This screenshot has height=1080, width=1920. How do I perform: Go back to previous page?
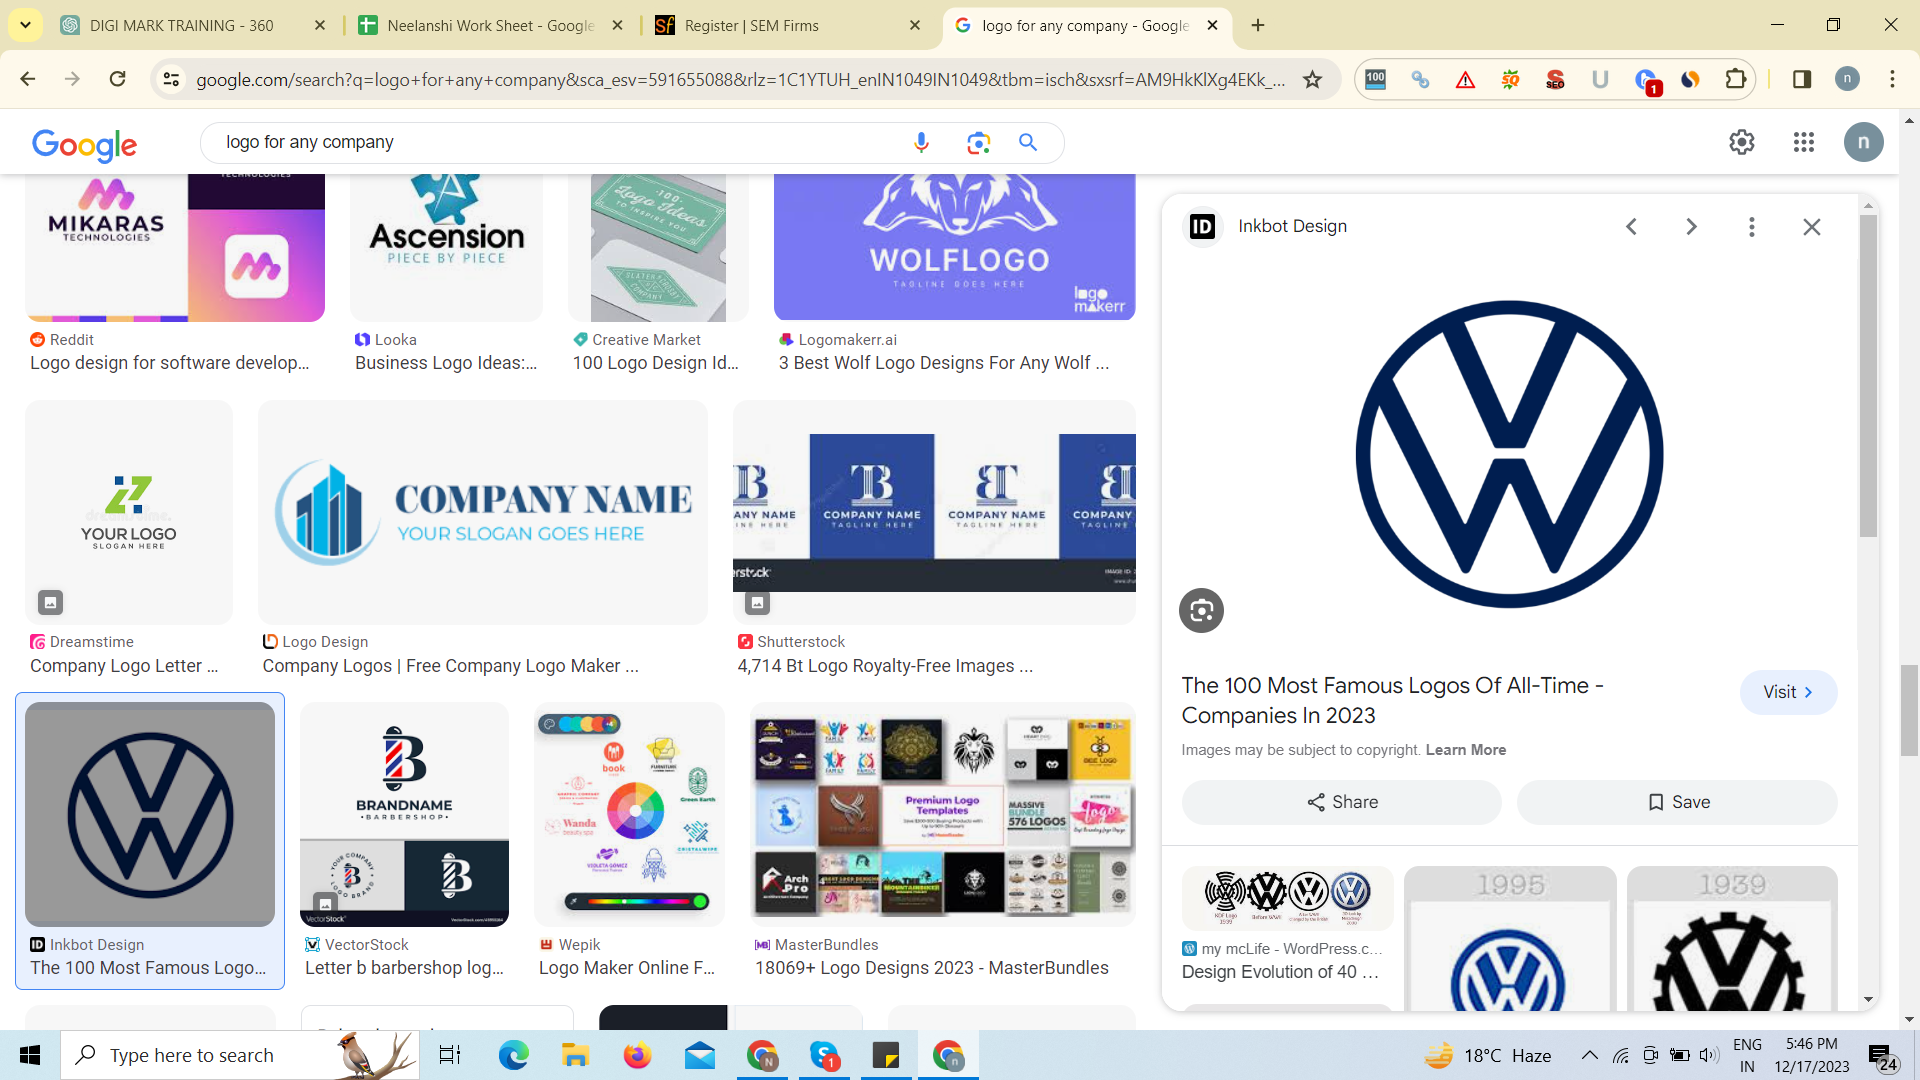click(27, 79)
